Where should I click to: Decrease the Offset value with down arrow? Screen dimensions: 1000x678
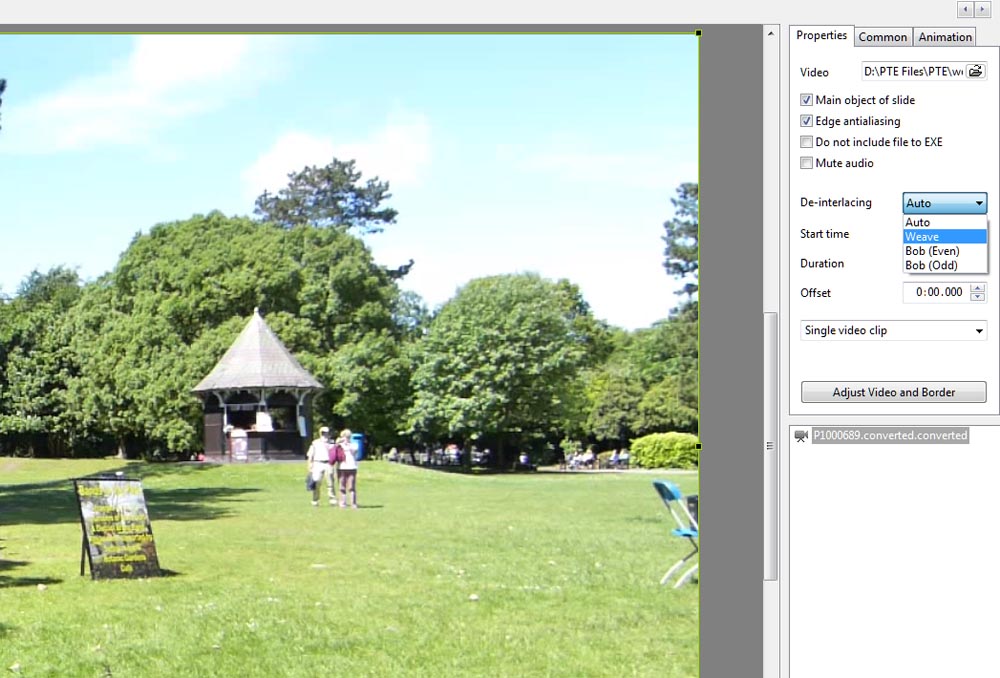coord(978,297)
